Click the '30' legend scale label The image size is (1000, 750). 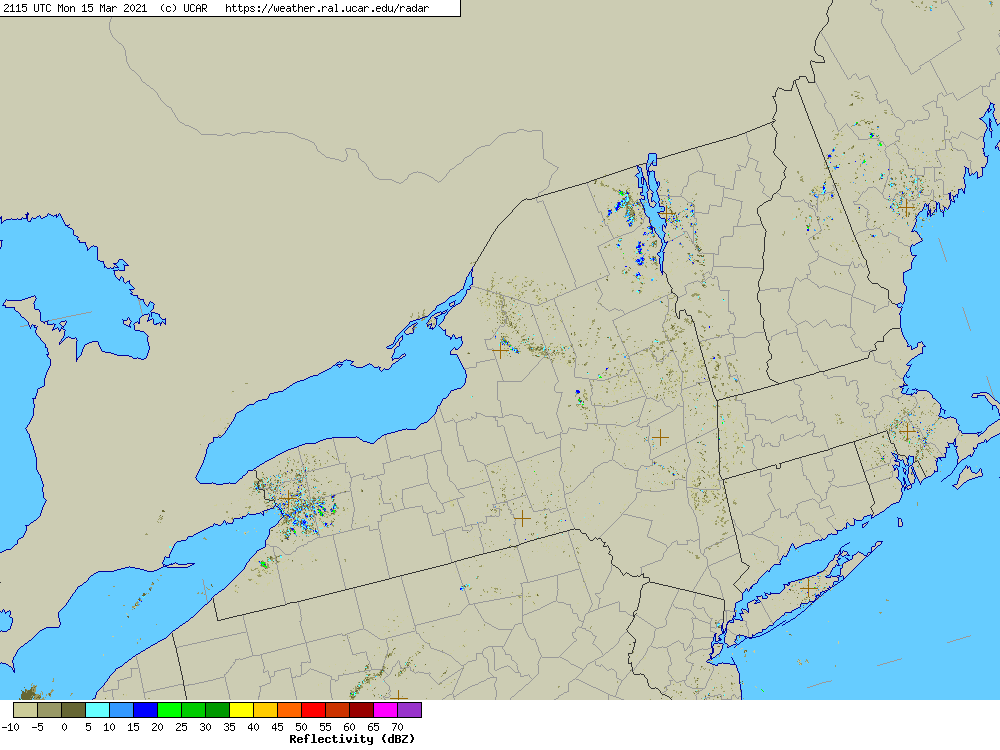(x=205, y=727)
